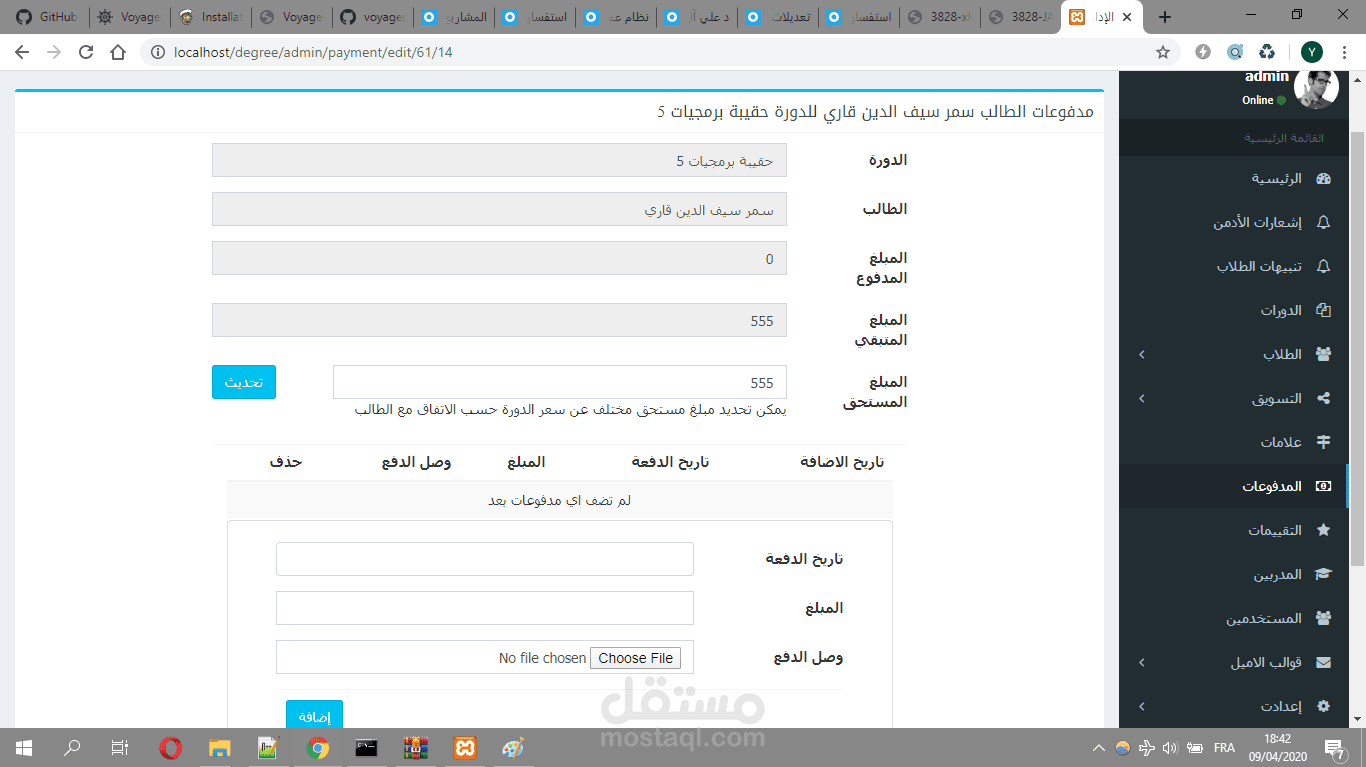Click the الرئيسية dashboard icon in sidebar
This screenshot has width=1366, height=767.
tap(1323, 179)
